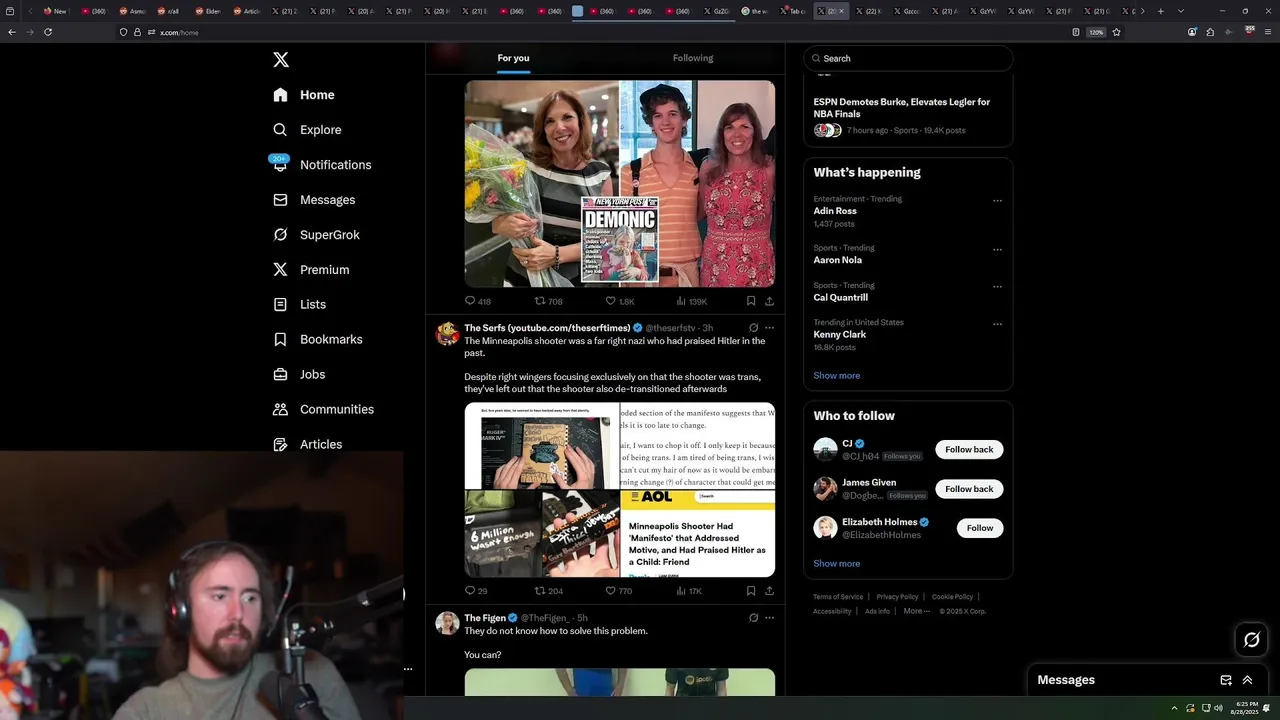Image resolution: width=1280 pixels, height=720 pixels.
Task: Share The Serfs post
Action: coord(769,591)
